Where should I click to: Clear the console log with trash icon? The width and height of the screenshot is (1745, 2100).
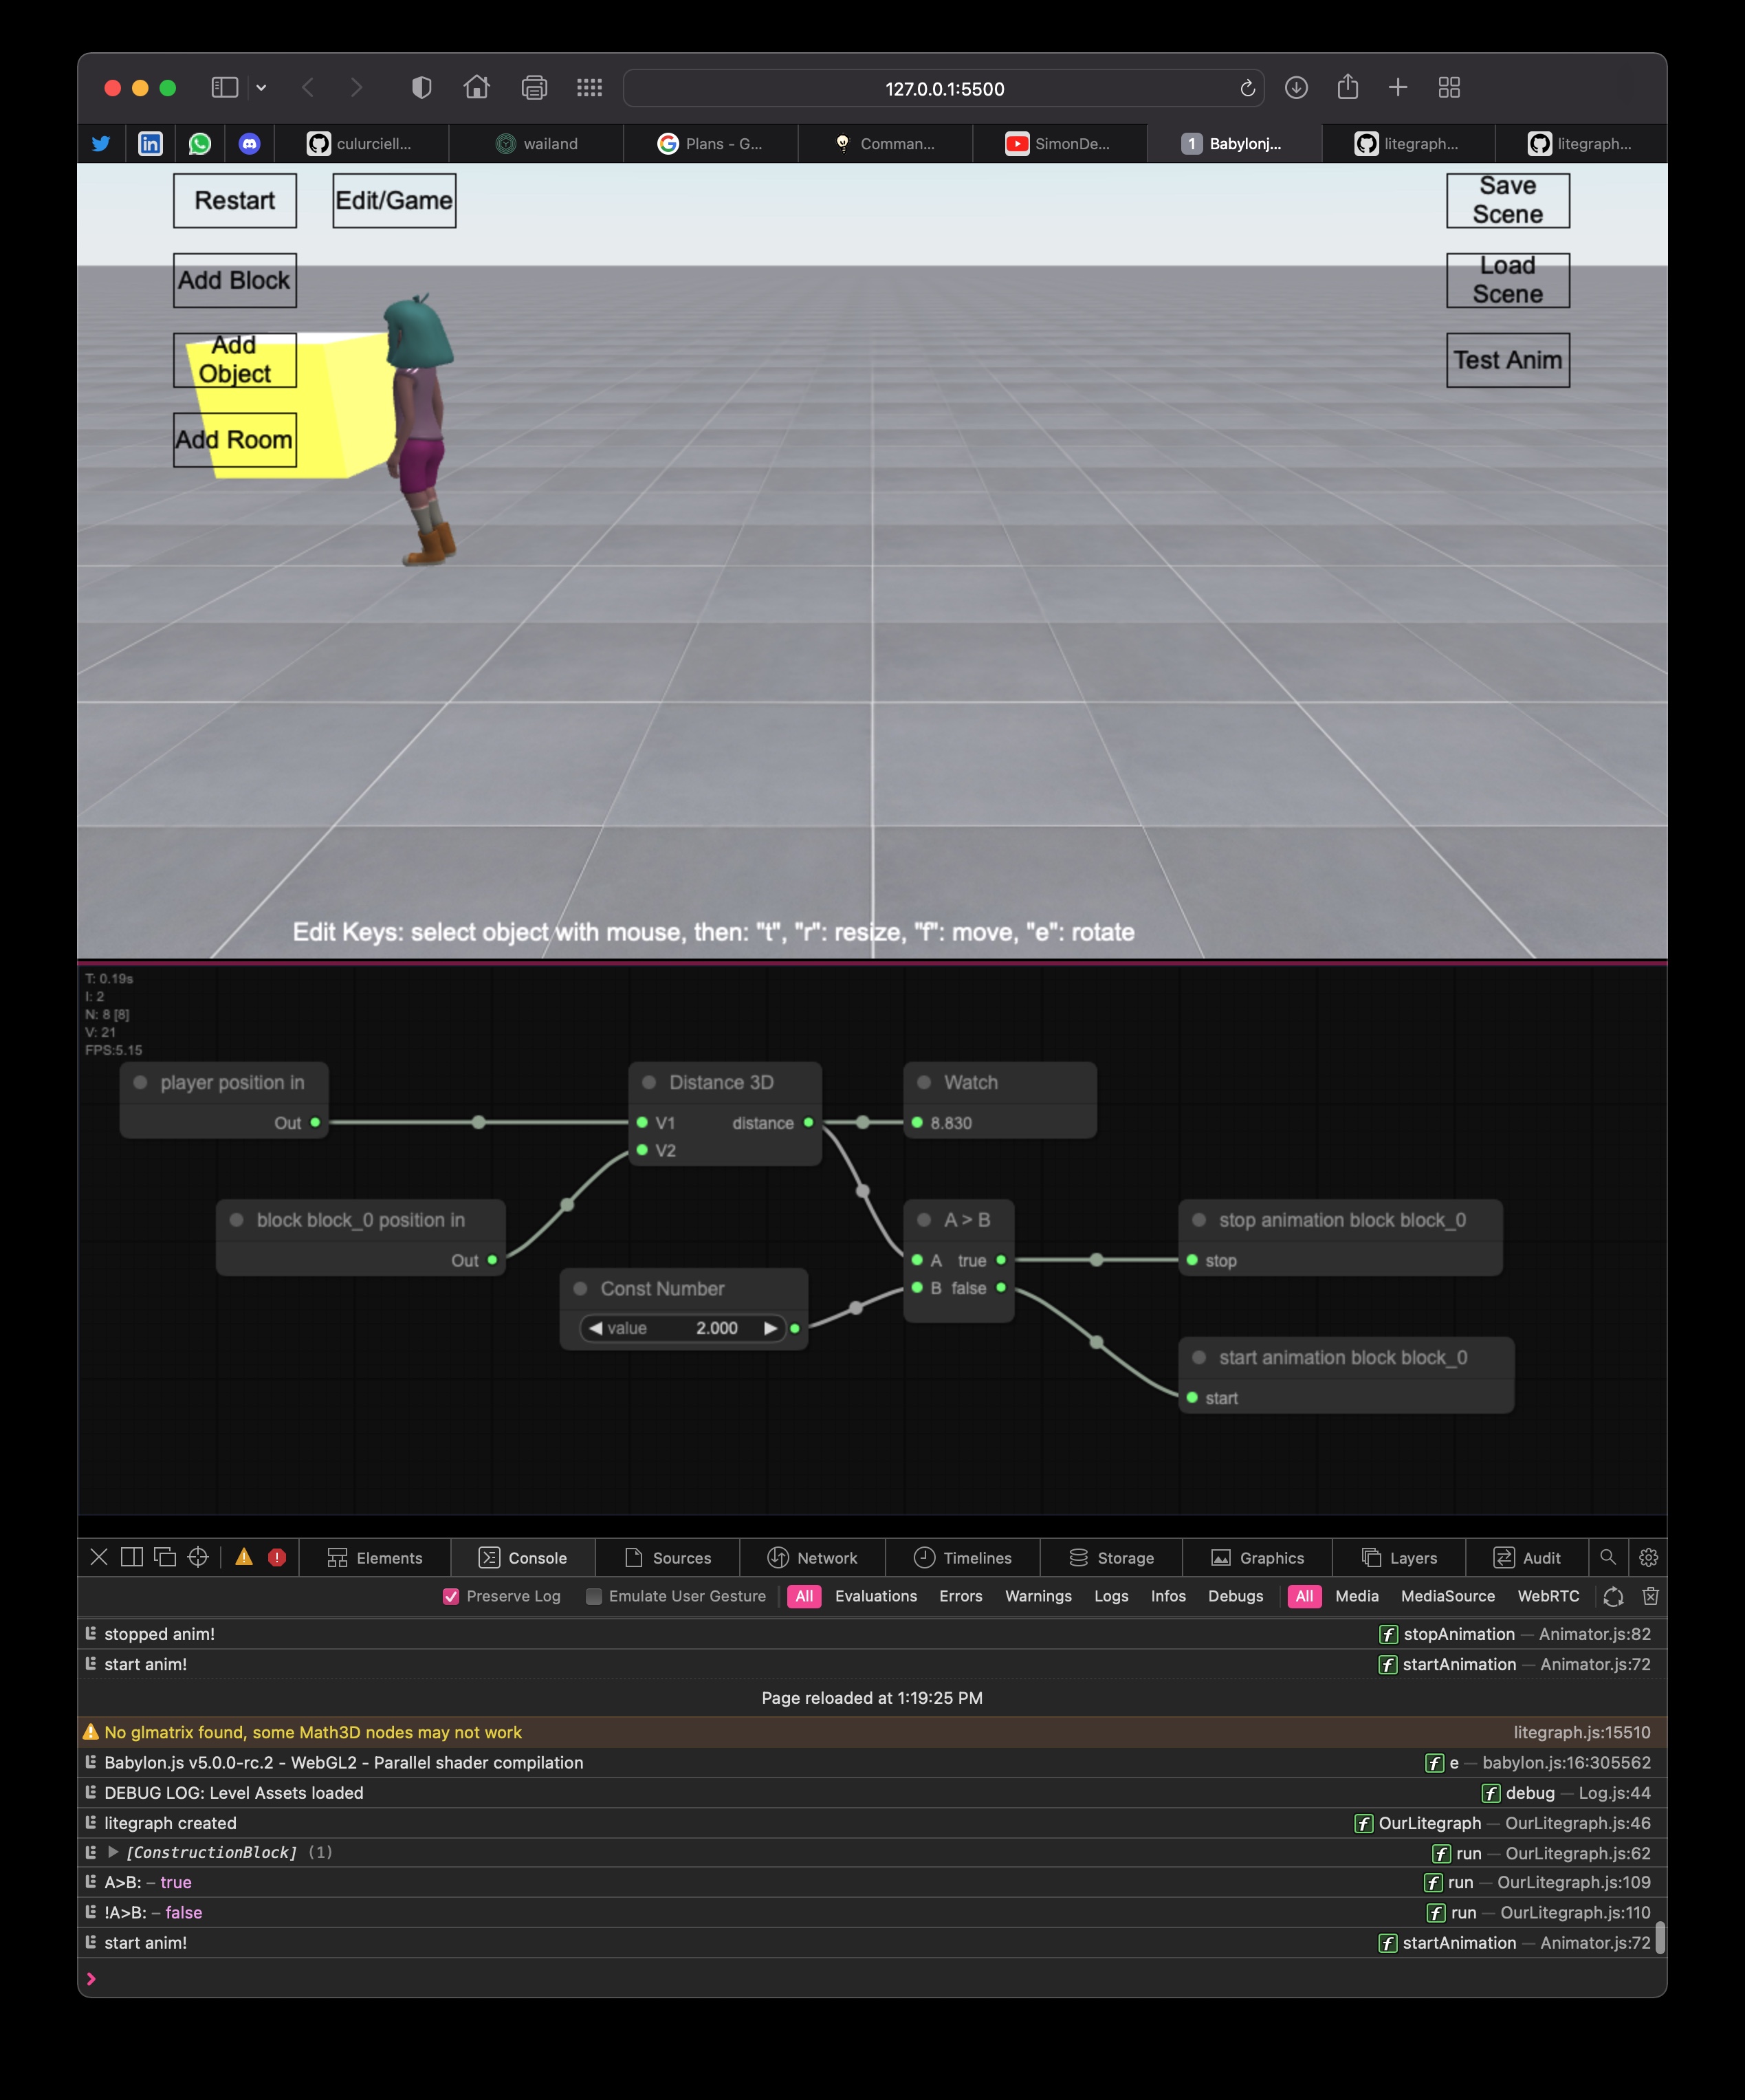click(1650, 1596)
